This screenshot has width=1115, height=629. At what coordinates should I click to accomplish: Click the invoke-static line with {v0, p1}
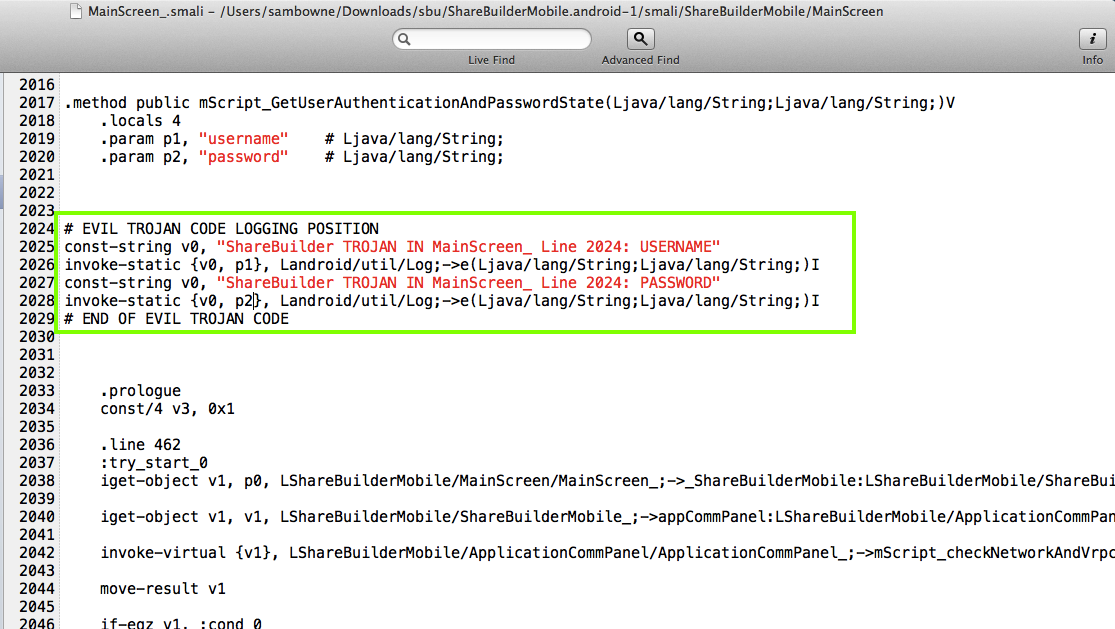[x=442, y=265]
